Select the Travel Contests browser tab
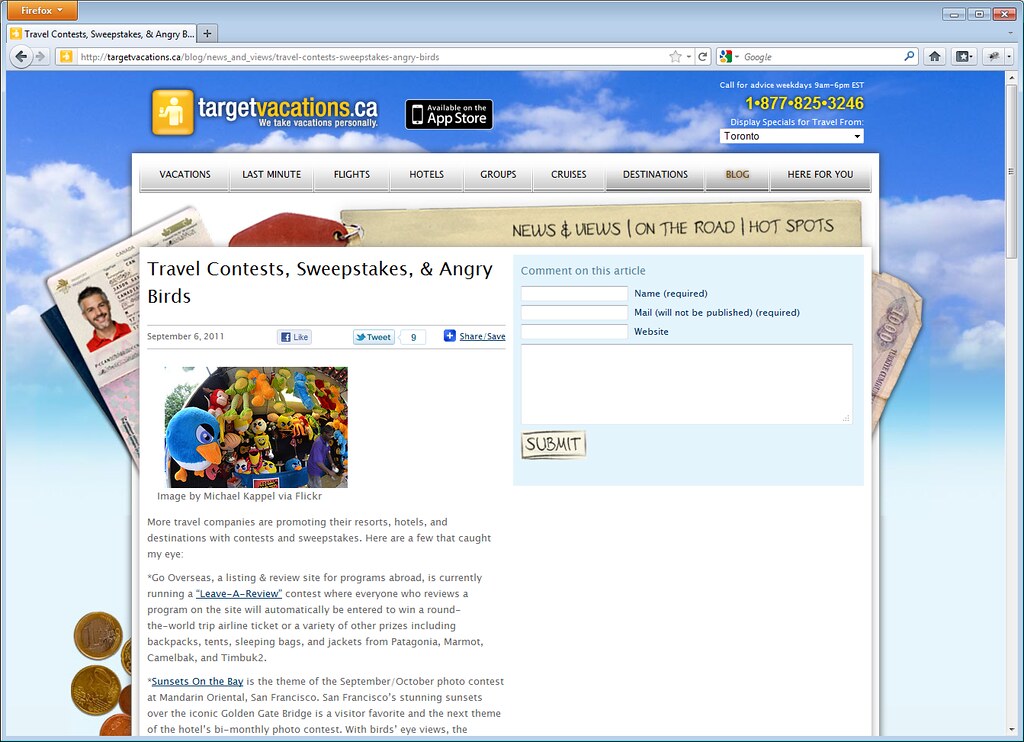The height and width of the screenshot is (742, 1024). tap(101, 34)
